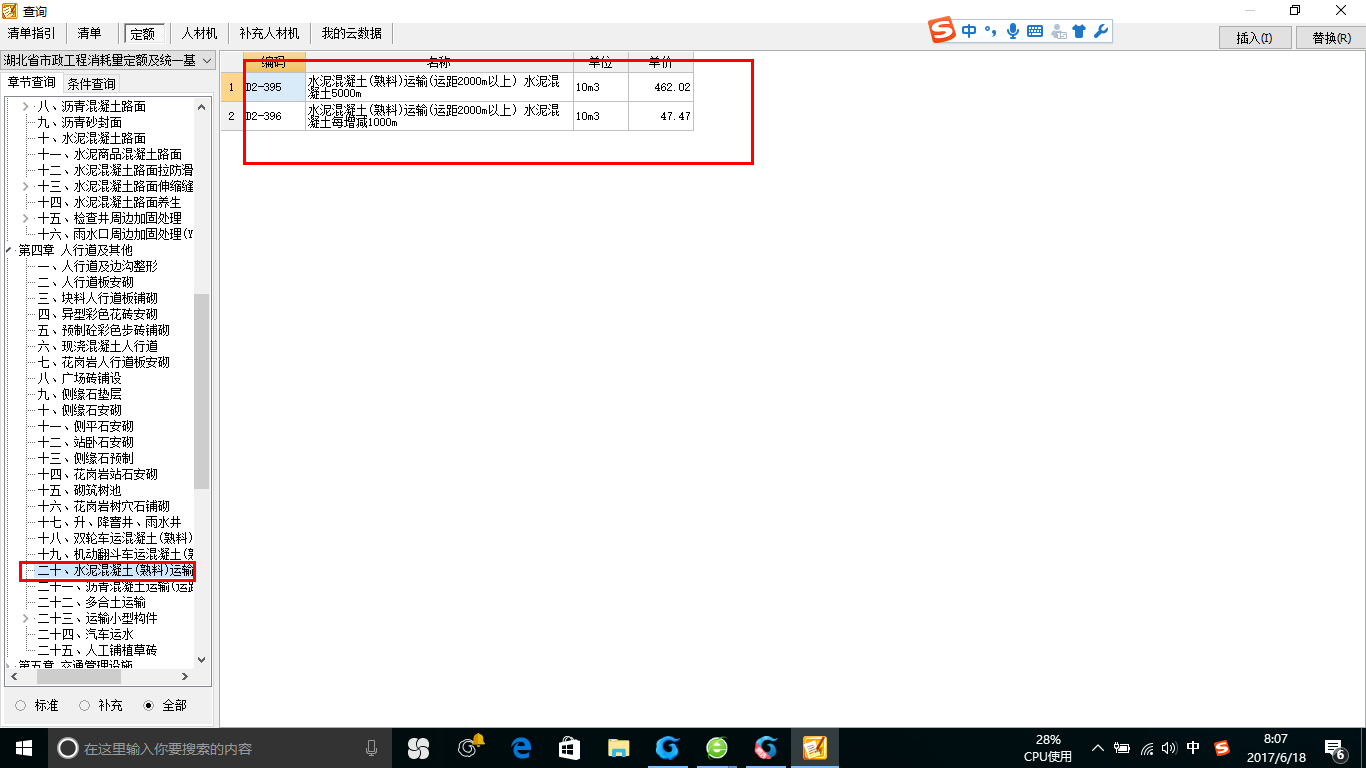Click the tree scrollbar down arrow
This screenshot has height=768, width=1366.
[x=202, y=660]
